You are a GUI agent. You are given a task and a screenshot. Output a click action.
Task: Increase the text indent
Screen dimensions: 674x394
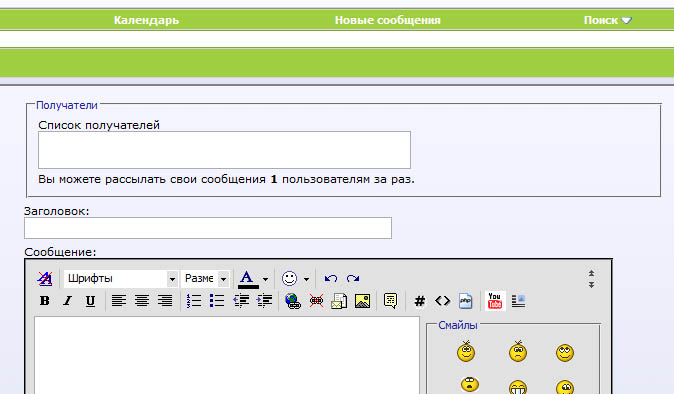pos(264,301)
